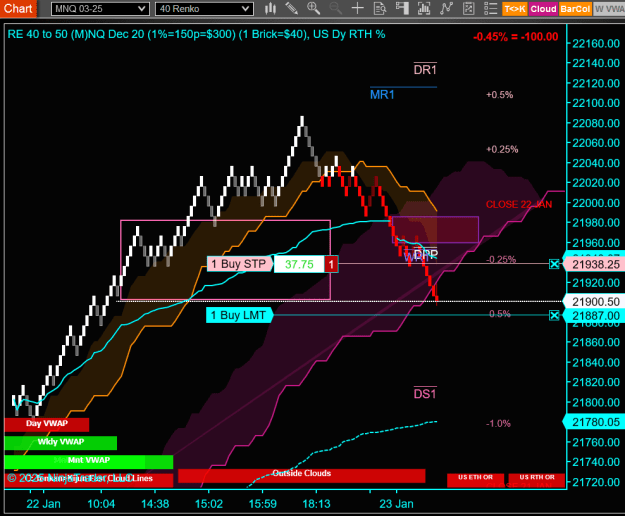The width and height of the screenshot is (625, 516).
Task: Click the Day VWAP status bar
Action: click(47, 424)
